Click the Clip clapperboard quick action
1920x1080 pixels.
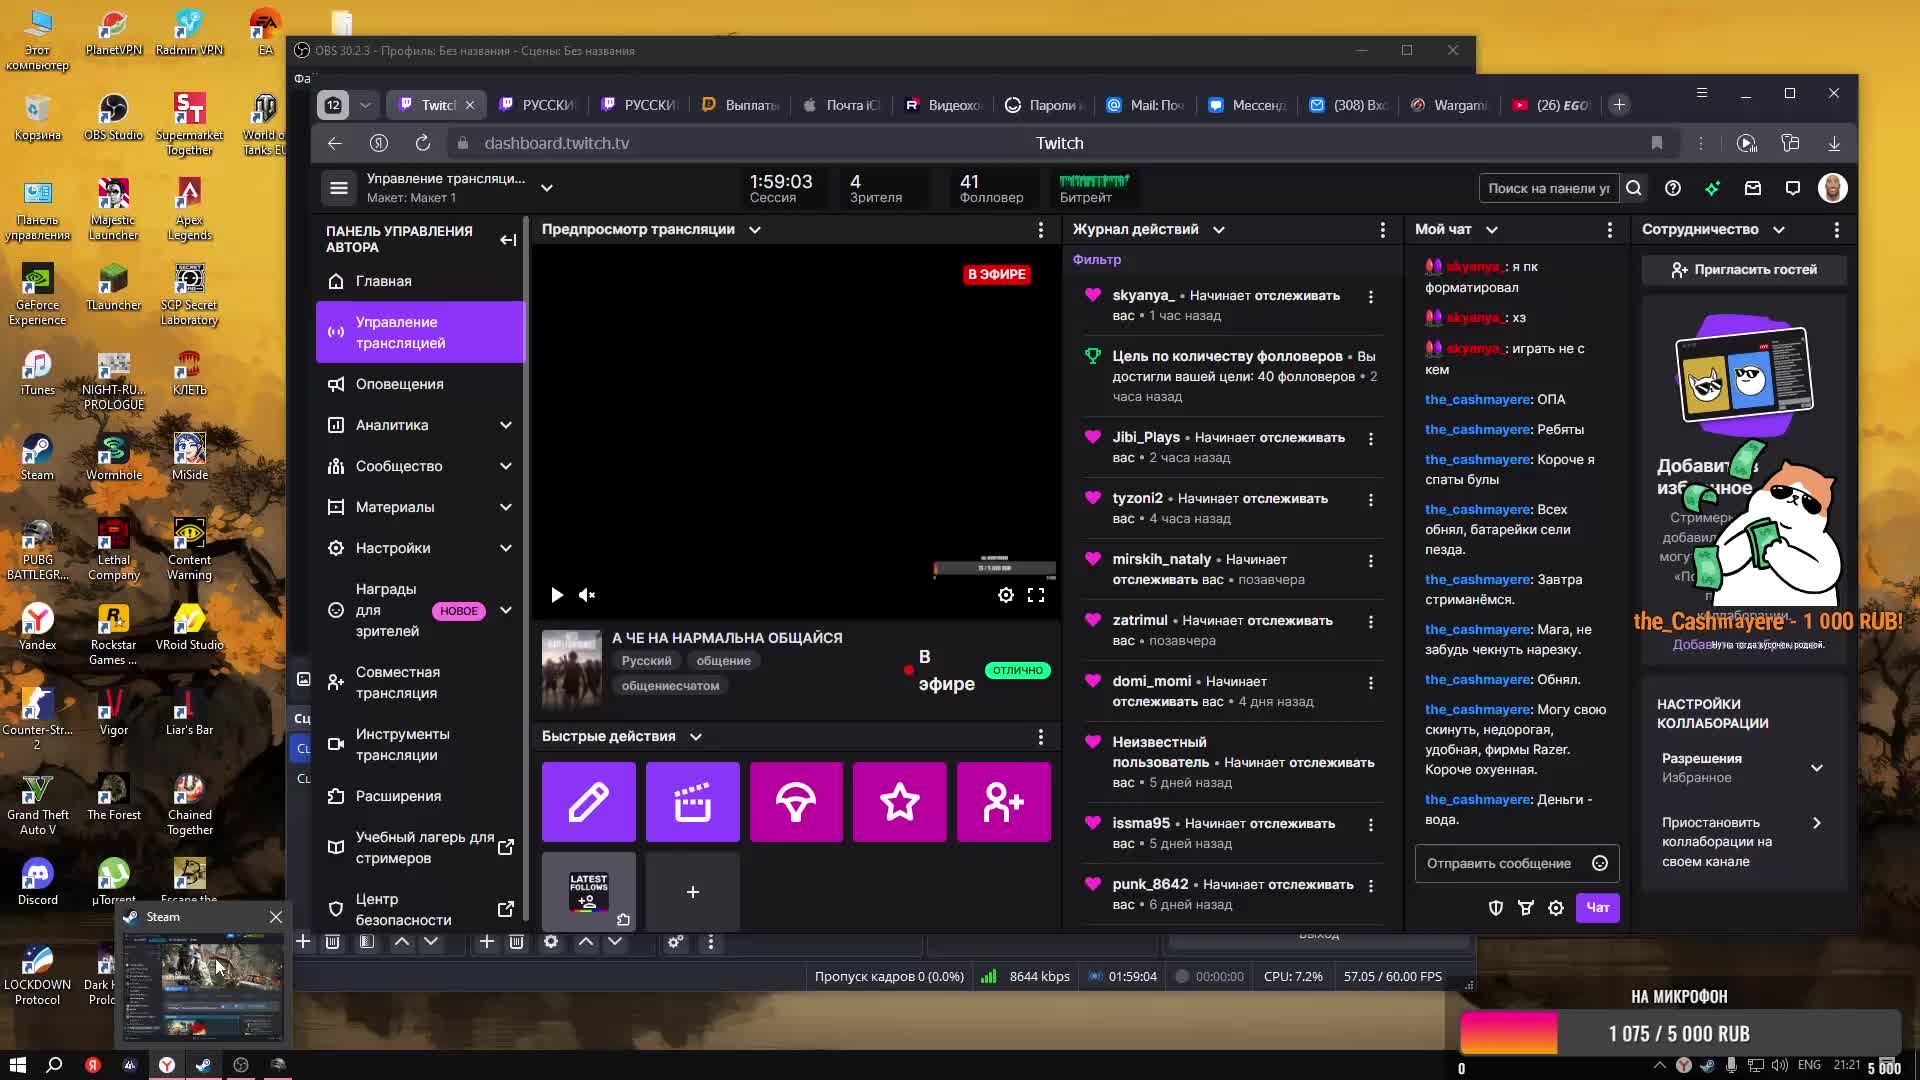[x=693, y=802]
